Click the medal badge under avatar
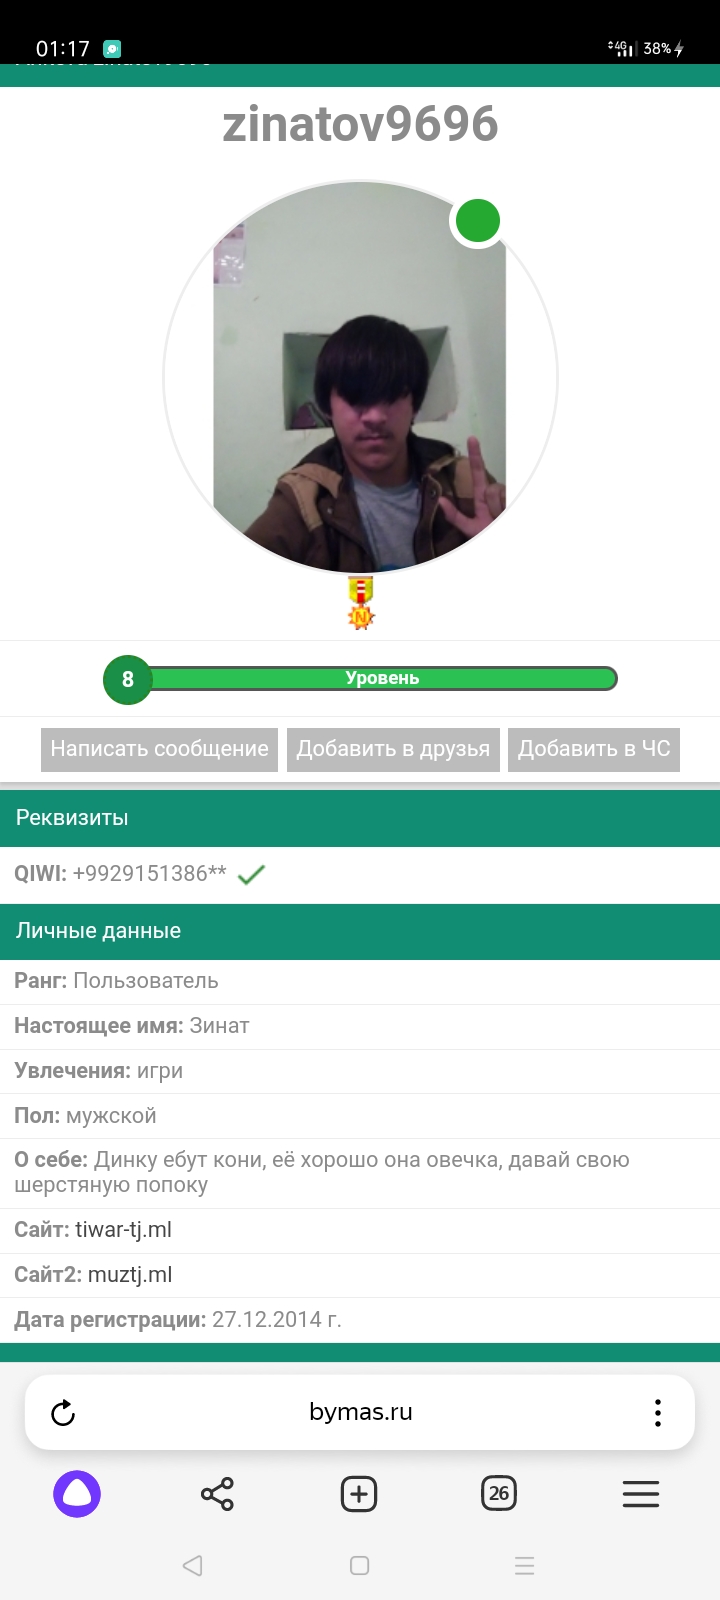The width and height of the screenshot is (720, 1600). click(x=361, y=603)
